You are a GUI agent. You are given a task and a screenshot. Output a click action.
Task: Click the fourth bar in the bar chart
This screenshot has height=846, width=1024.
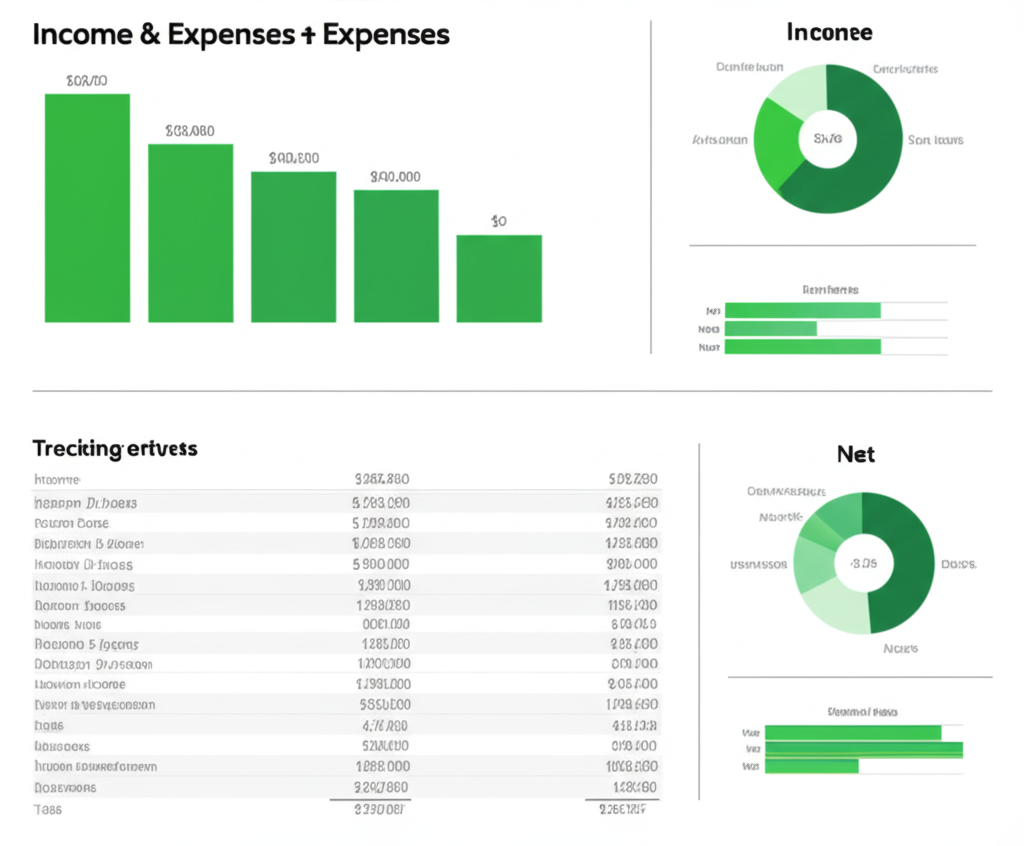396,256
